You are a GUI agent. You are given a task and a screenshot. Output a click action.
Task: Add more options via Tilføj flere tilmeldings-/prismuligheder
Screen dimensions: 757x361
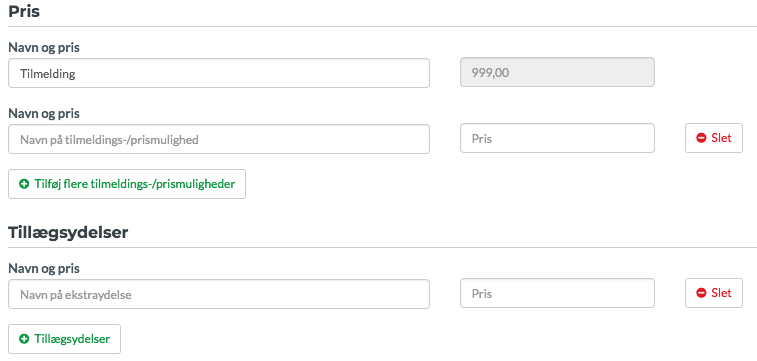tap(127, 184)
